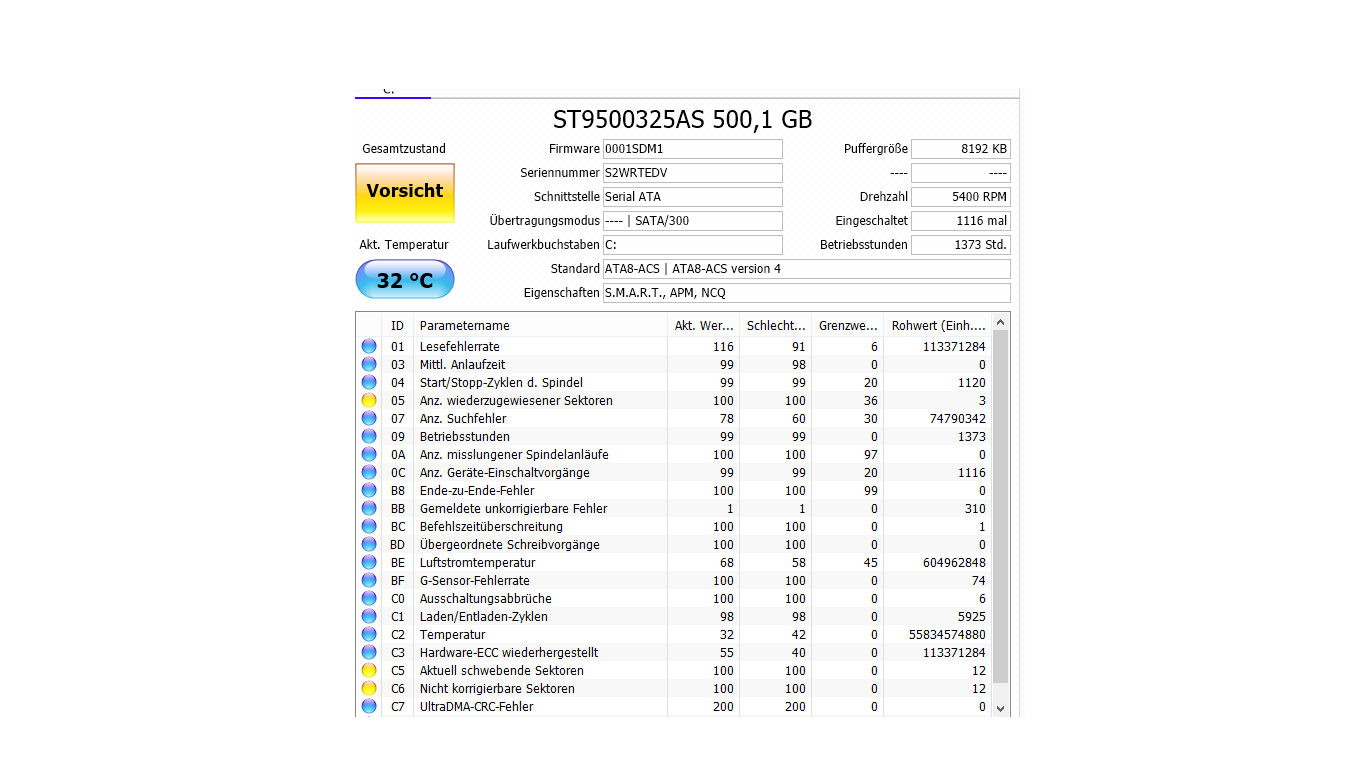Image resolution: width=1366 pixels, height=768 pixels.
Task: Click the Seriennummer field S2WRTEDV
Action: coord(692,173)
